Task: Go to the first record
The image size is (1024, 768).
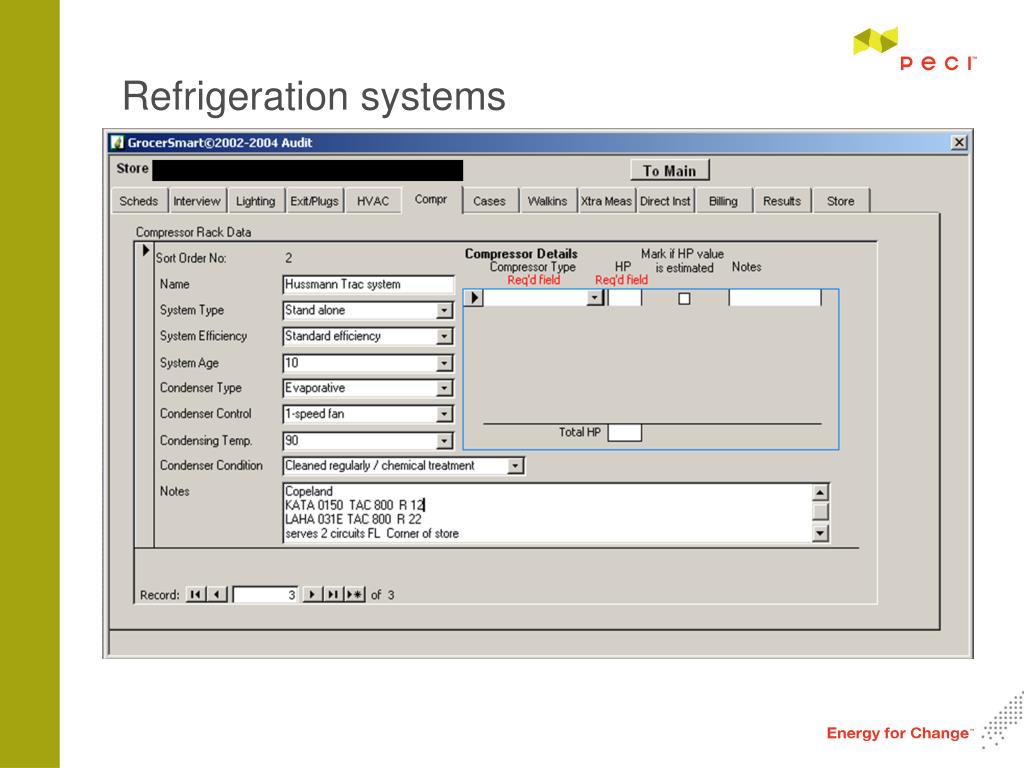Action: point(195,594)
